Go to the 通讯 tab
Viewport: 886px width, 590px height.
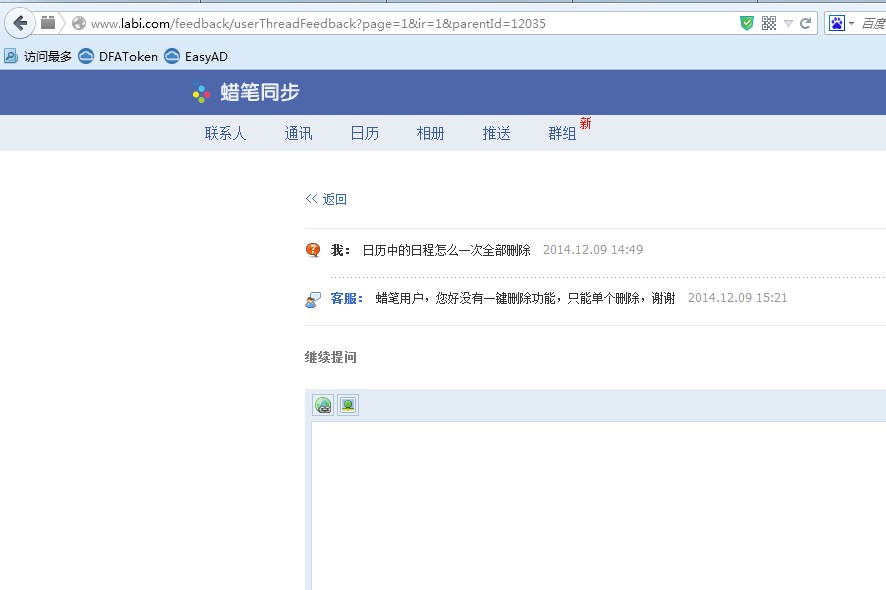(x=298, y=133)
